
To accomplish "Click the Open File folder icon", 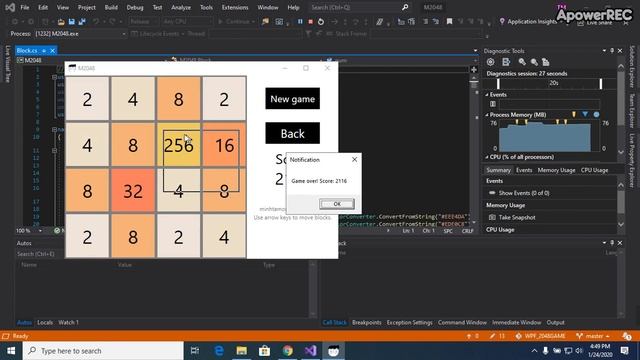I will [x=61, y=22].
